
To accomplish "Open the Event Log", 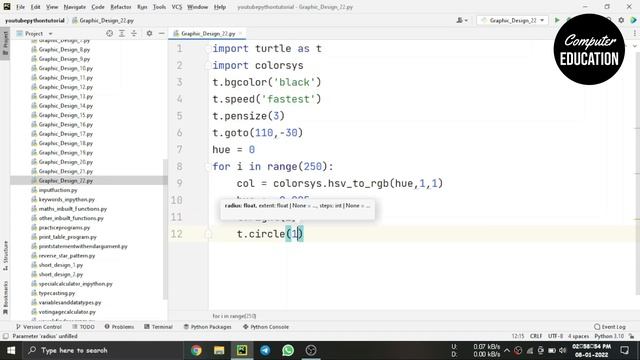I will [610, 327].
